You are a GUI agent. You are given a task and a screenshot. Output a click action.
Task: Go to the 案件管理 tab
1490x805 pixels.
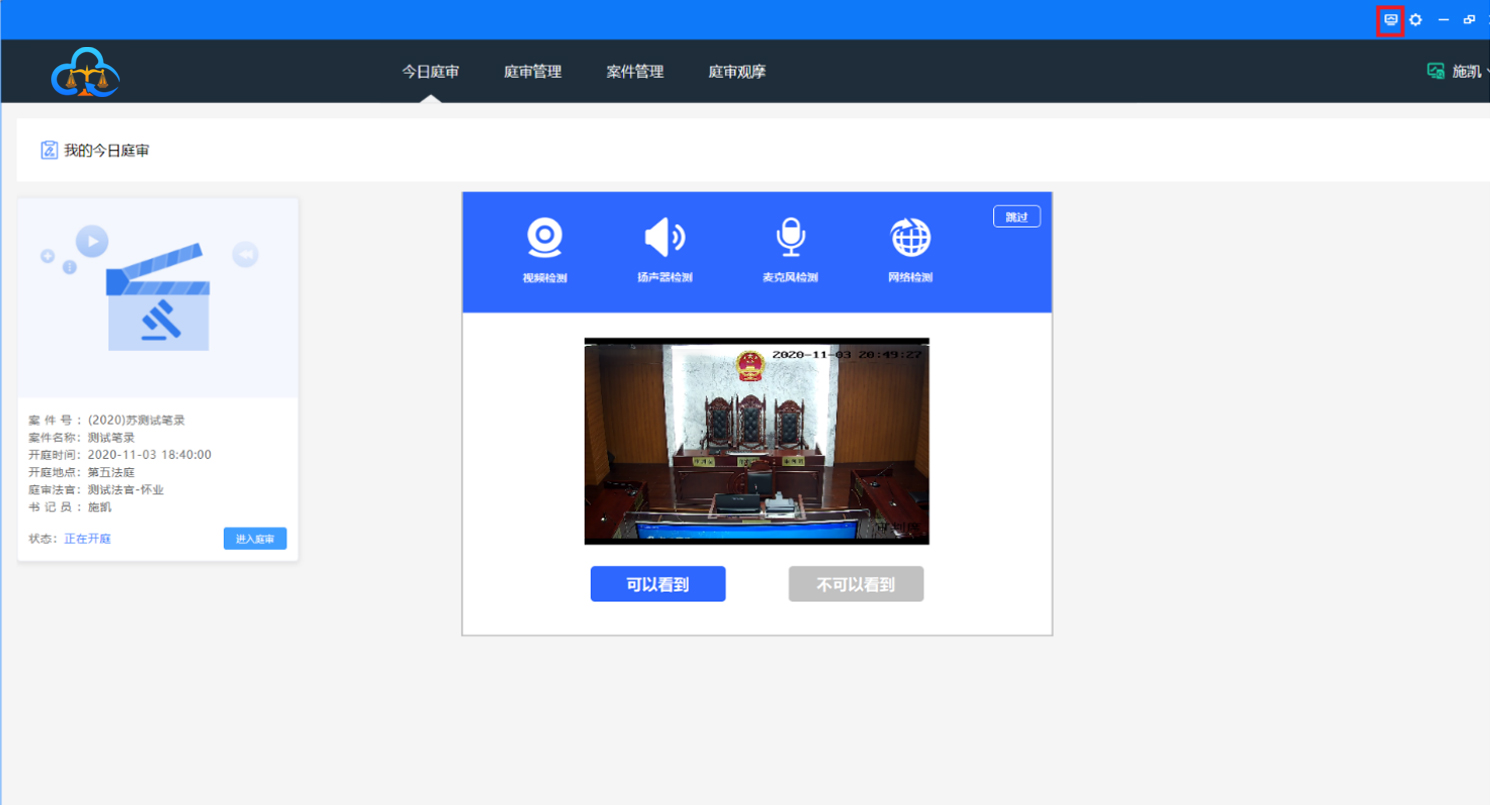(x=635, y=71)
